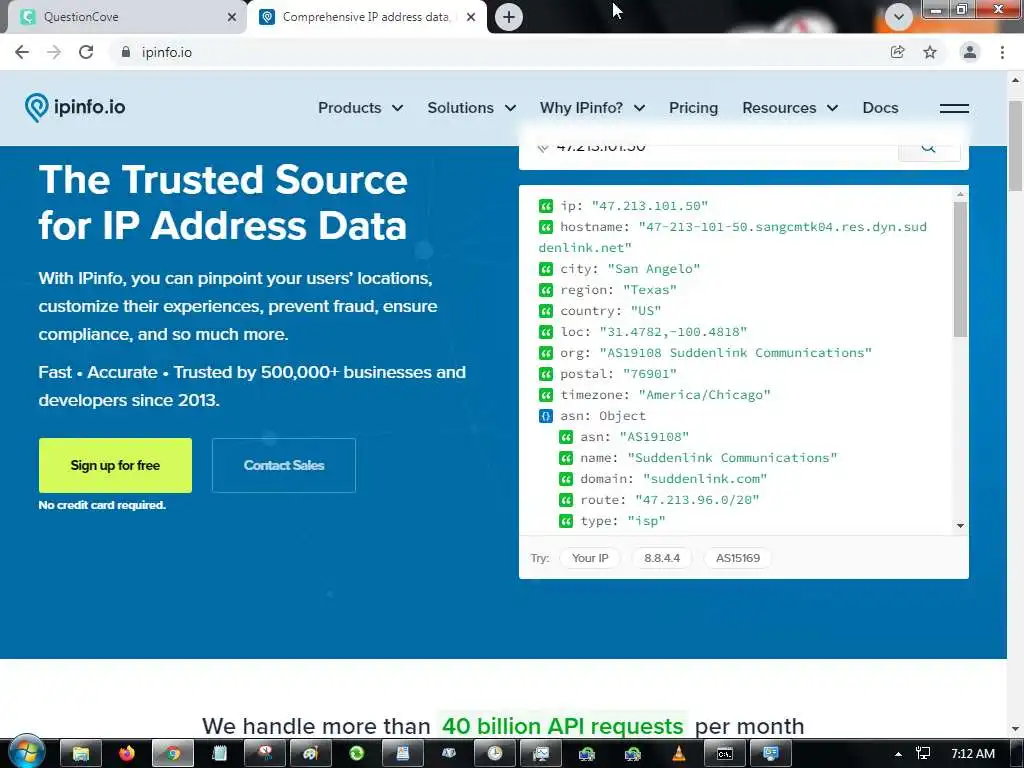Click the quote icon beside type field
Screen dimensions: 1024x768
coord(566,521)
